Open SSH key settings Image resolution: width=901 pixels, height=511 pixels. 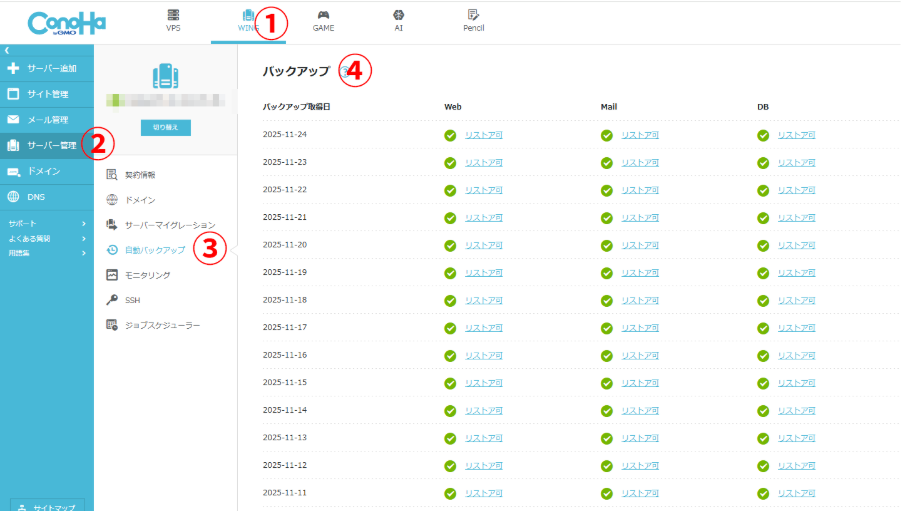pos(132,300)
